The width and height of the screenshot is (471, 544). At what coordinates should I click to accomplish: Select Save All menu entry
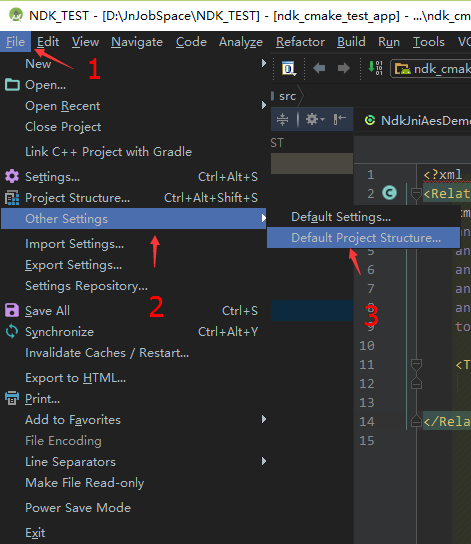[x=48, y=311]
